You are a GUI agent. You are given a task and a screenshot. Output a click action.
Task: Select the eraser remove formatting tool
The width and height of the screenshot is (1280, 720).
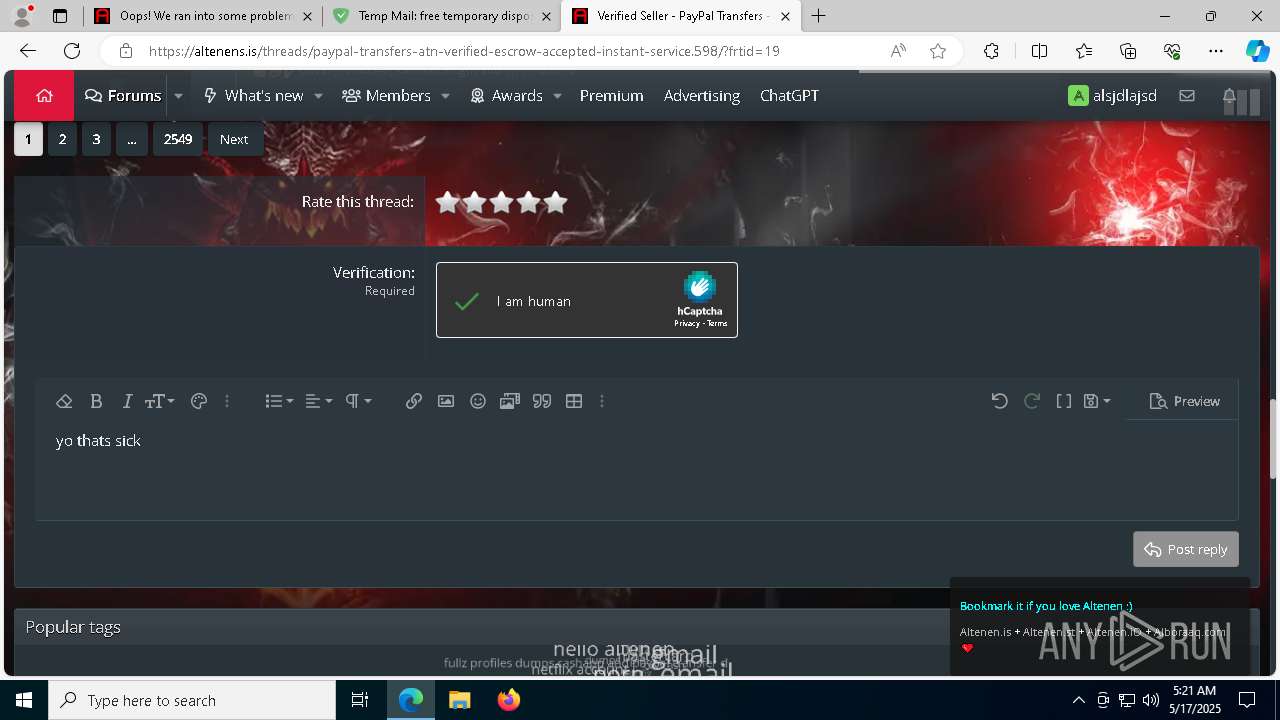tap(64, 401)
